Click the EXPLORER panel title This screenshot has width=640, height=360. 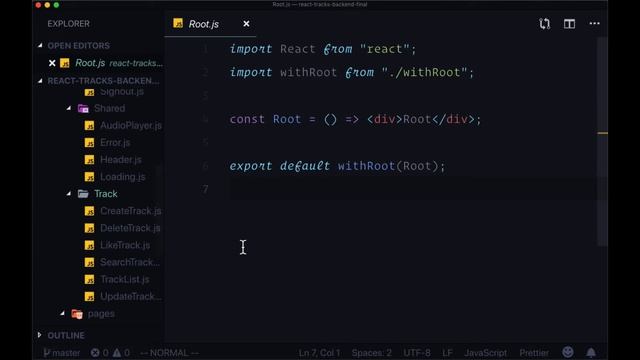tap(68, 24)
